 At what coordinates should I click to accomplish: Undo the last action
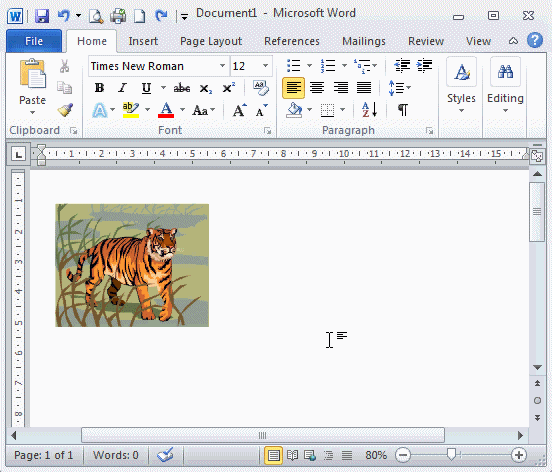coord(64,16)
